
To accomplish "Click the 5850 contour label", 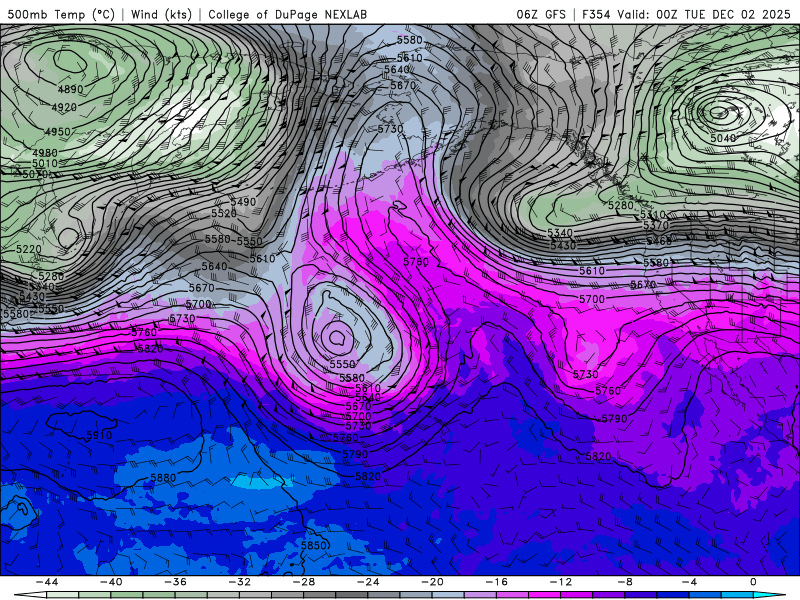I will [313, 545].
